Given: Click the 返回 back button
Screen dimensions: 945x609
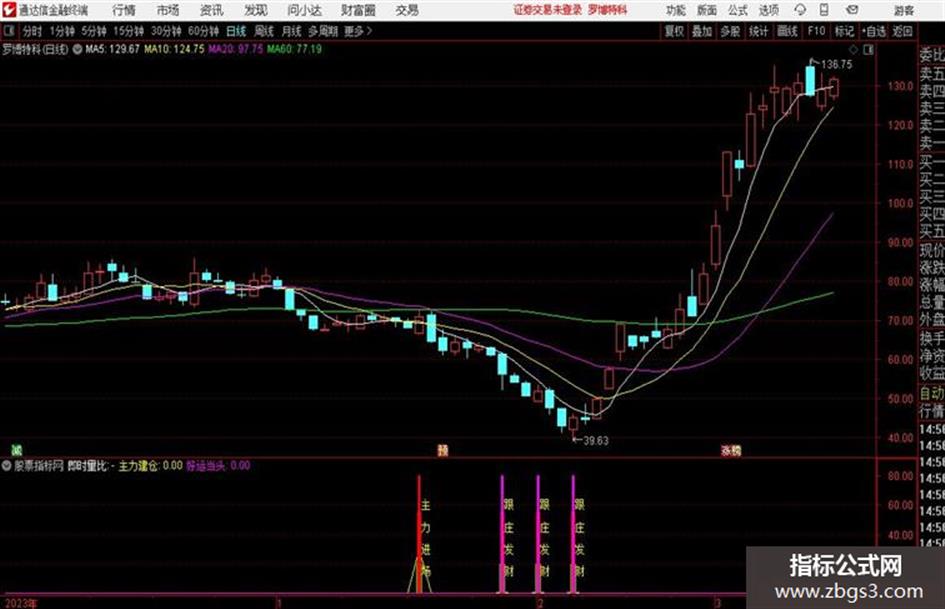Looking at the screenshot, I should point(902,31).
